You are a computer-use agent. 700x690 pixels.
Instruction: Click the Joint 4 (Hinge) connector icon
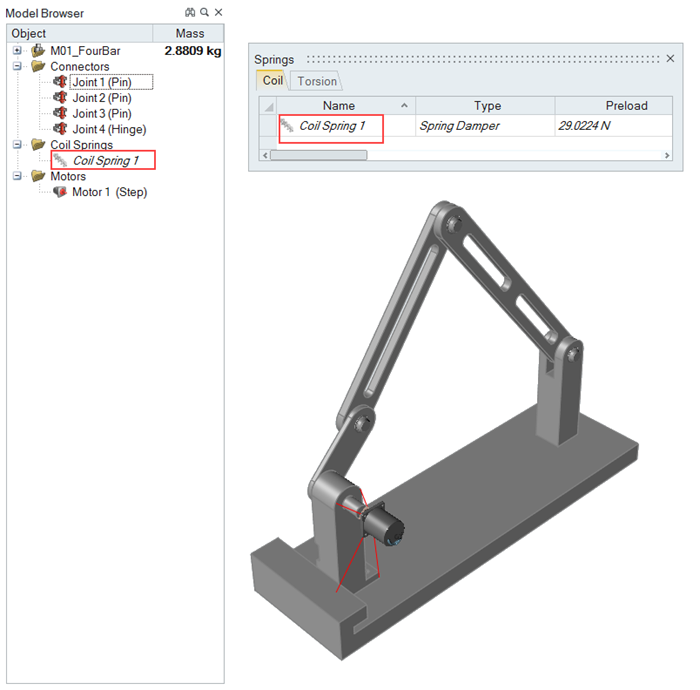click(x=60, y=129)
